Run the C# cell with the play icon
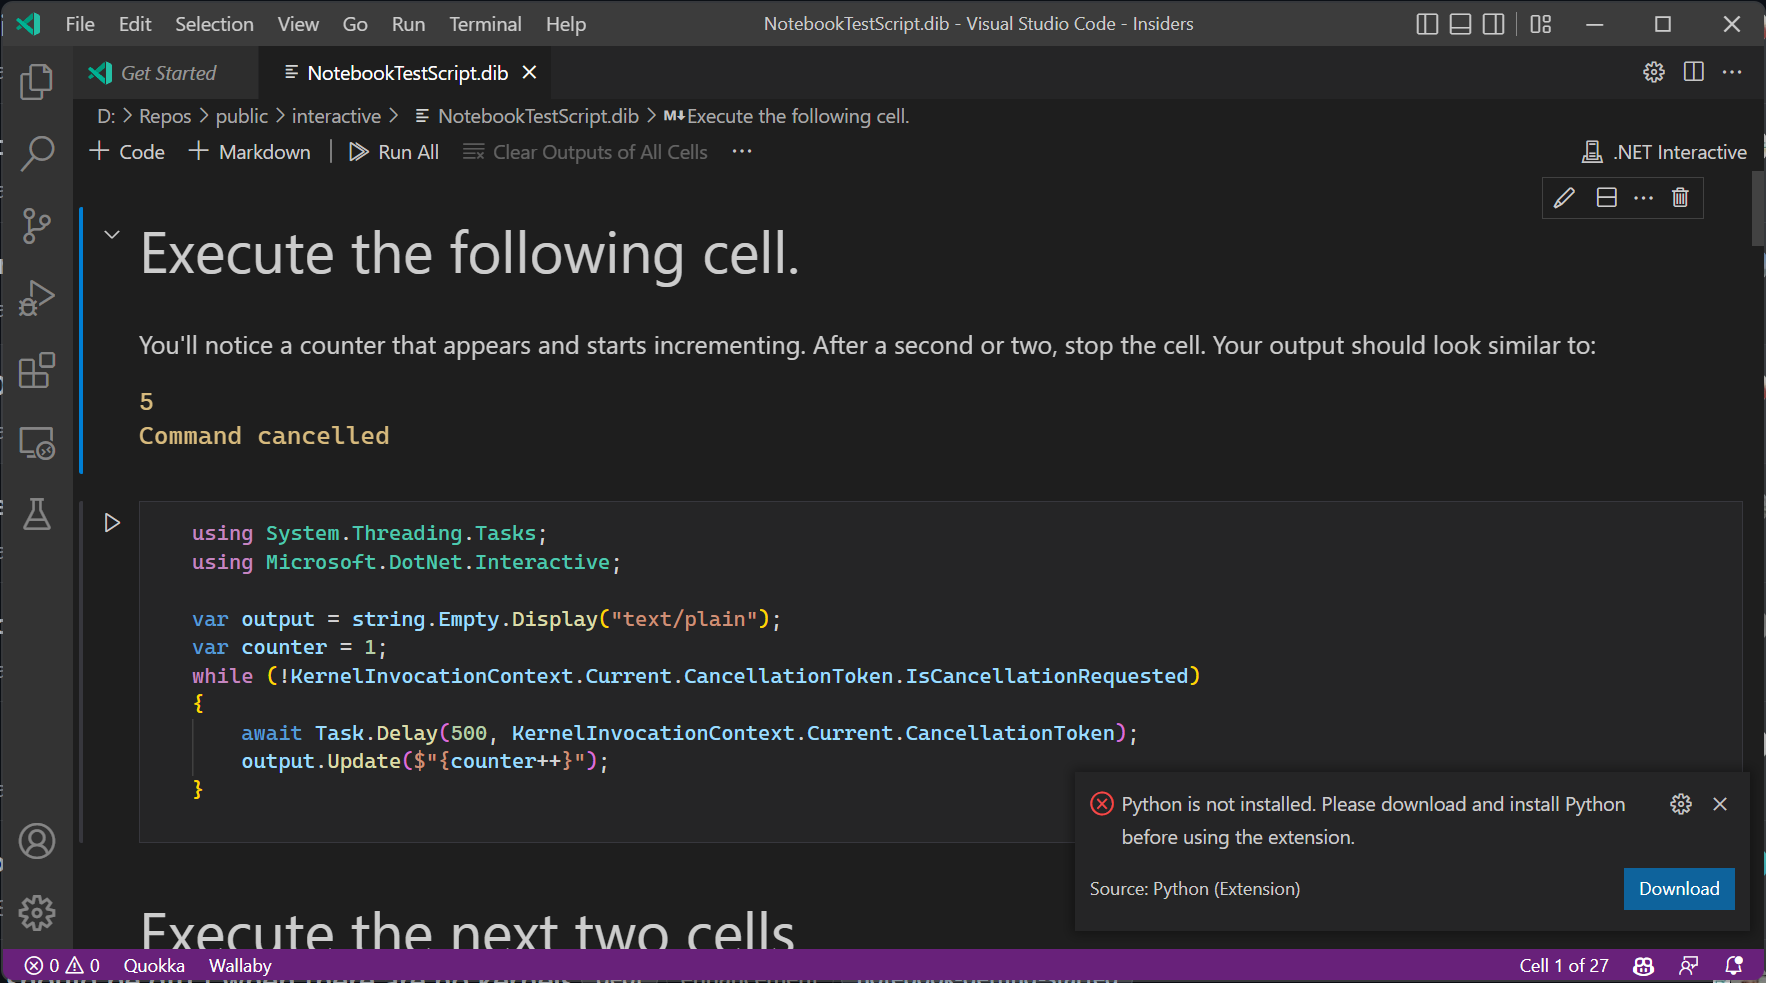The width and height of the screenshot is (1766, 983). click(x=112, y=522)
